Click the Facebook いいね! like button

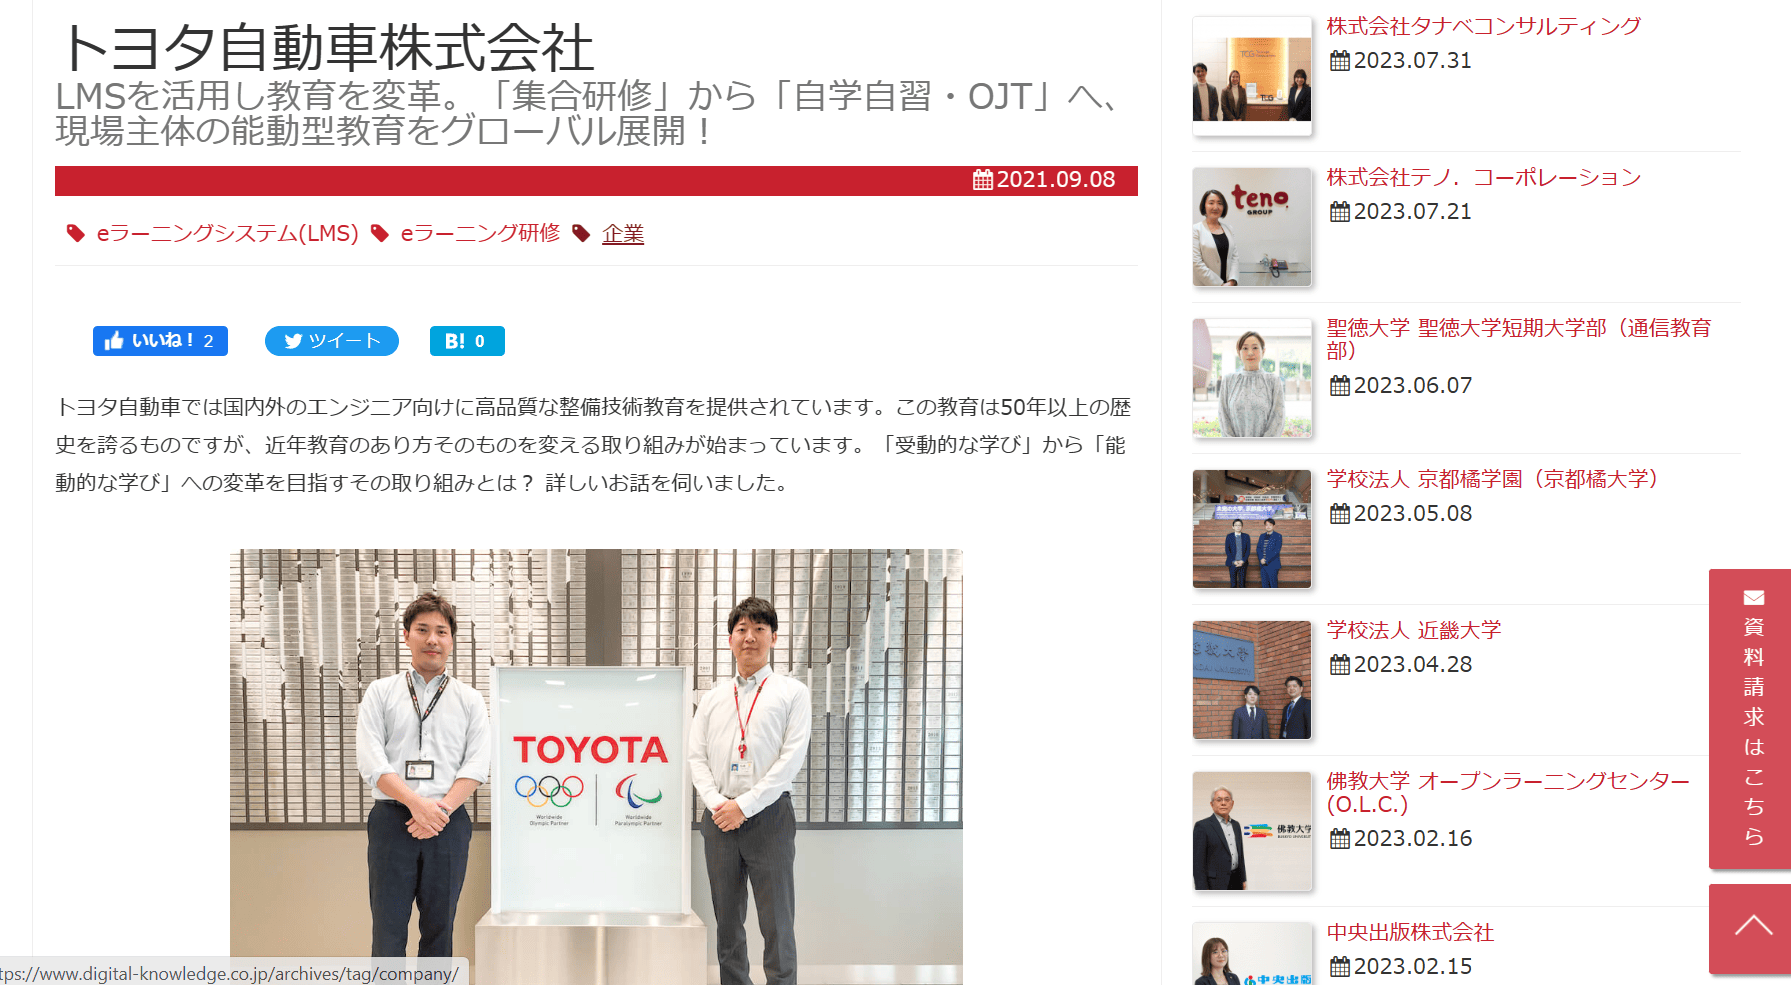tap(160, 341)
